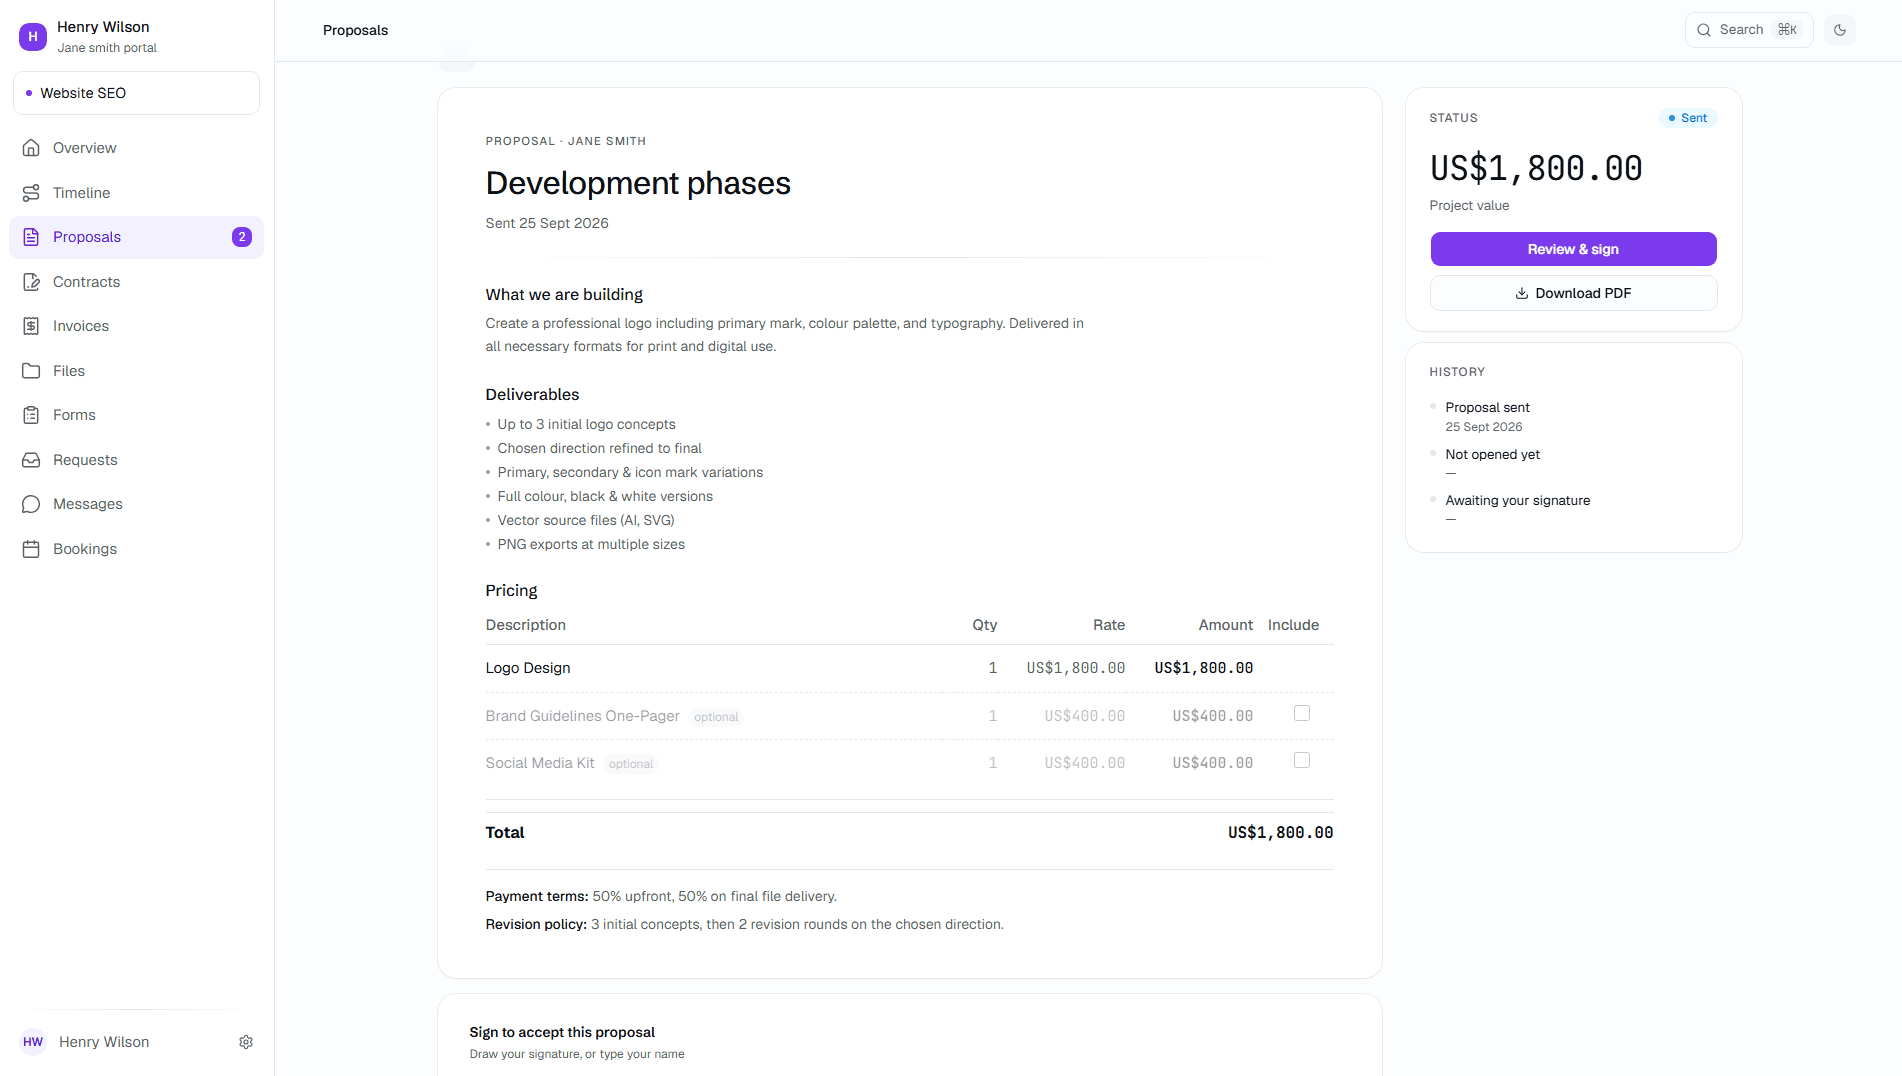Include the Social Media Kit option

click(1302, 760)
